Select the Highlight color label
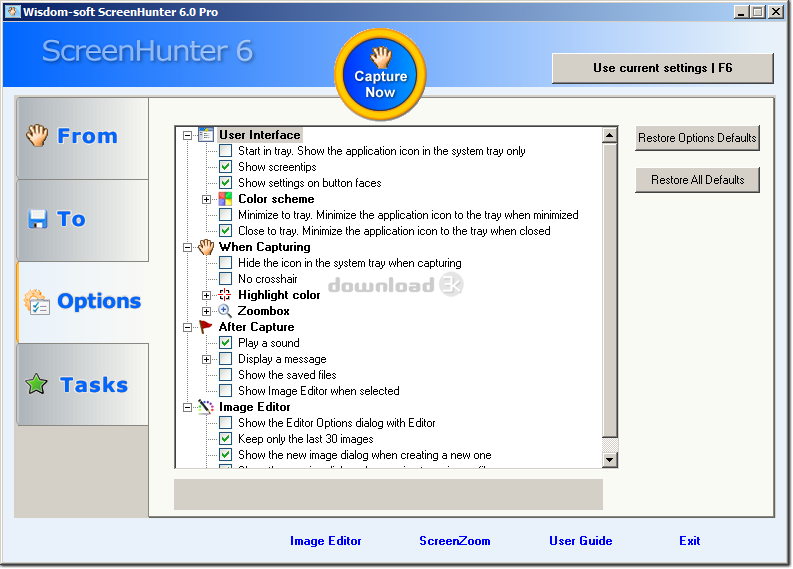The width and height of the screenshot is (793, 569). point(279,295)
